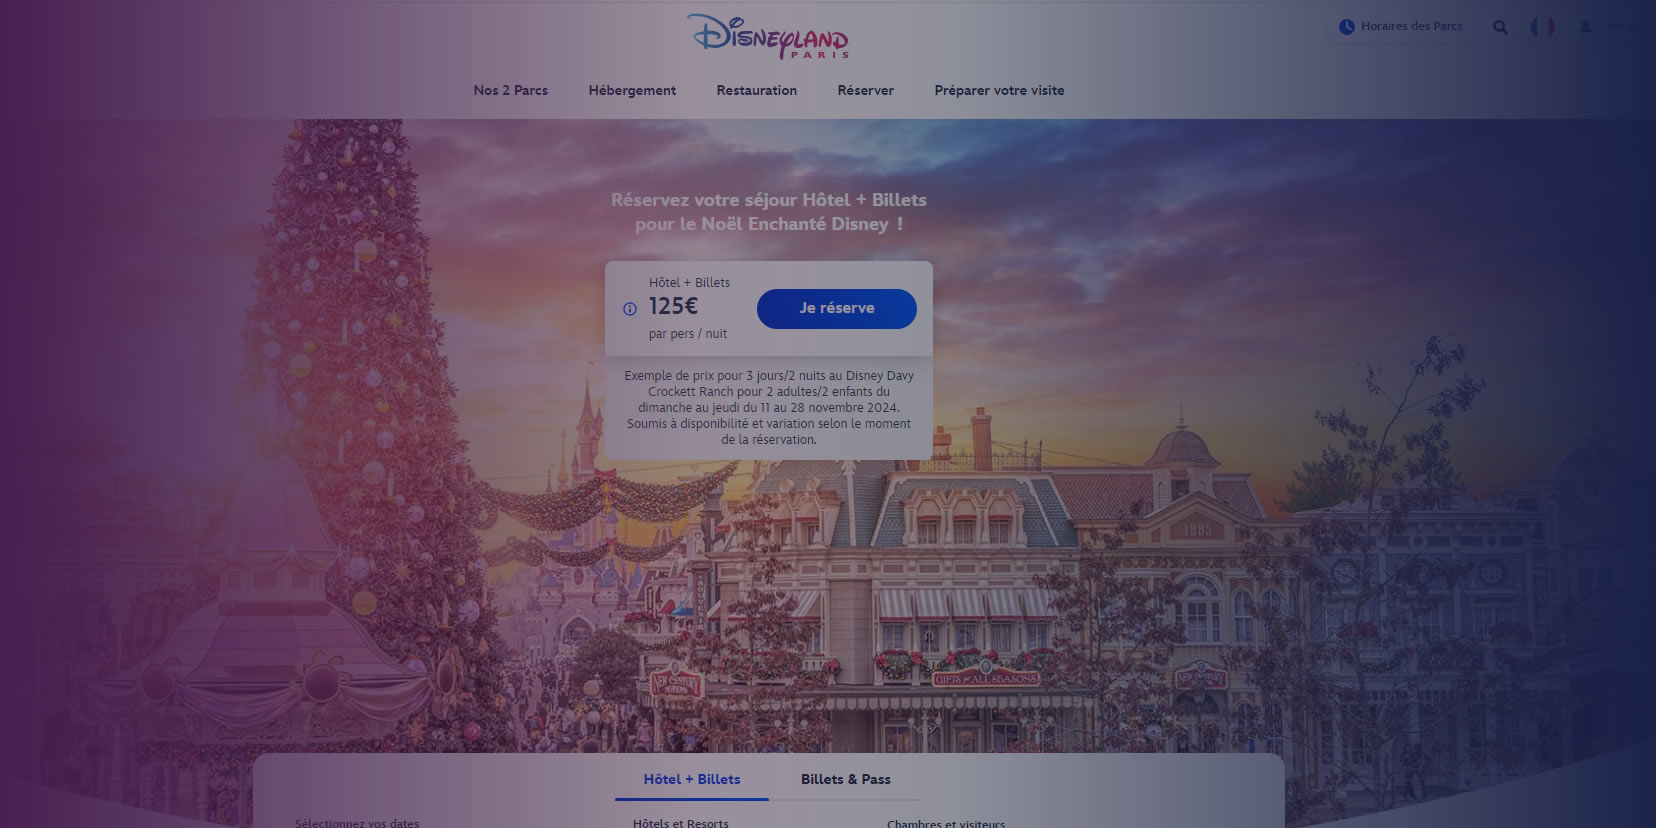Screen dimensions: 1656x828
Task: Click the Disneyland Paris logo
Action: pyautogui.click(x=768, y=36)
